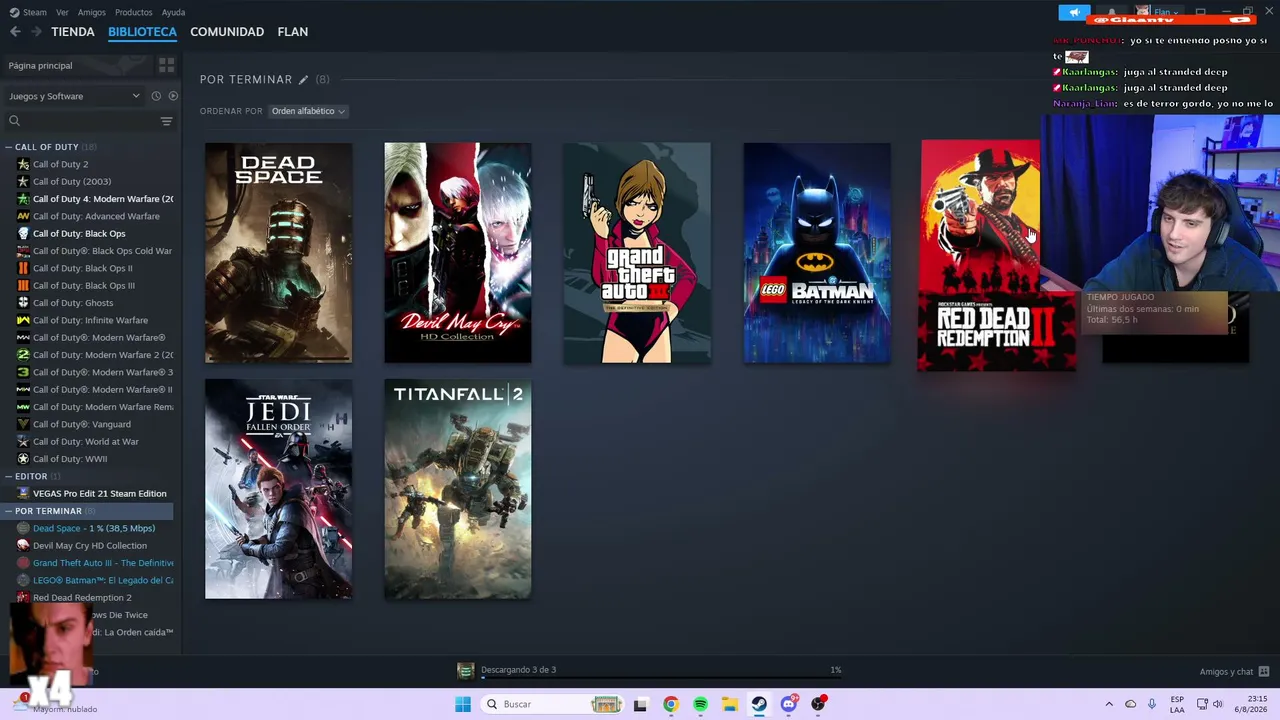Image resolution: width=1280 pixels, height=720 pixels.
Task: Open the Star Wars Jedi Fallen Order cover
Action: click(278, 489)
